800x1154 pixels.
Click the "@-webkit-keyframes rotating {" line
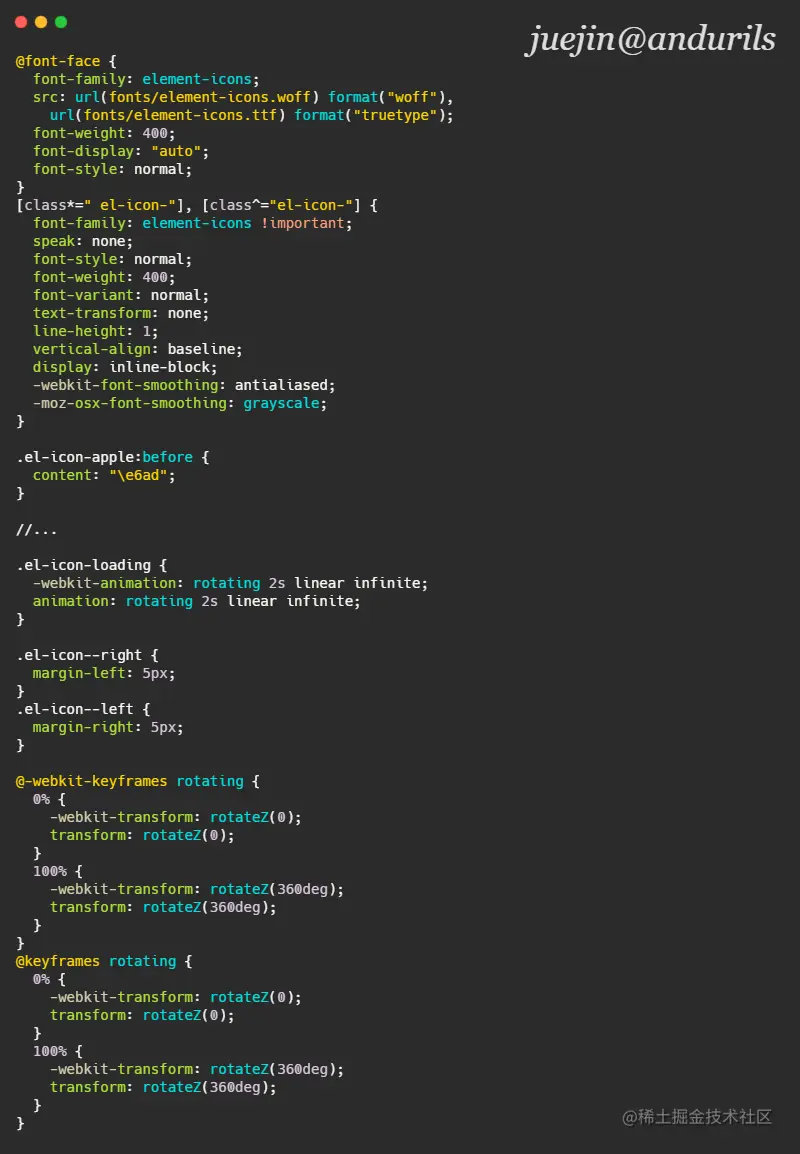pyautogui.click(x=138, y=781)
